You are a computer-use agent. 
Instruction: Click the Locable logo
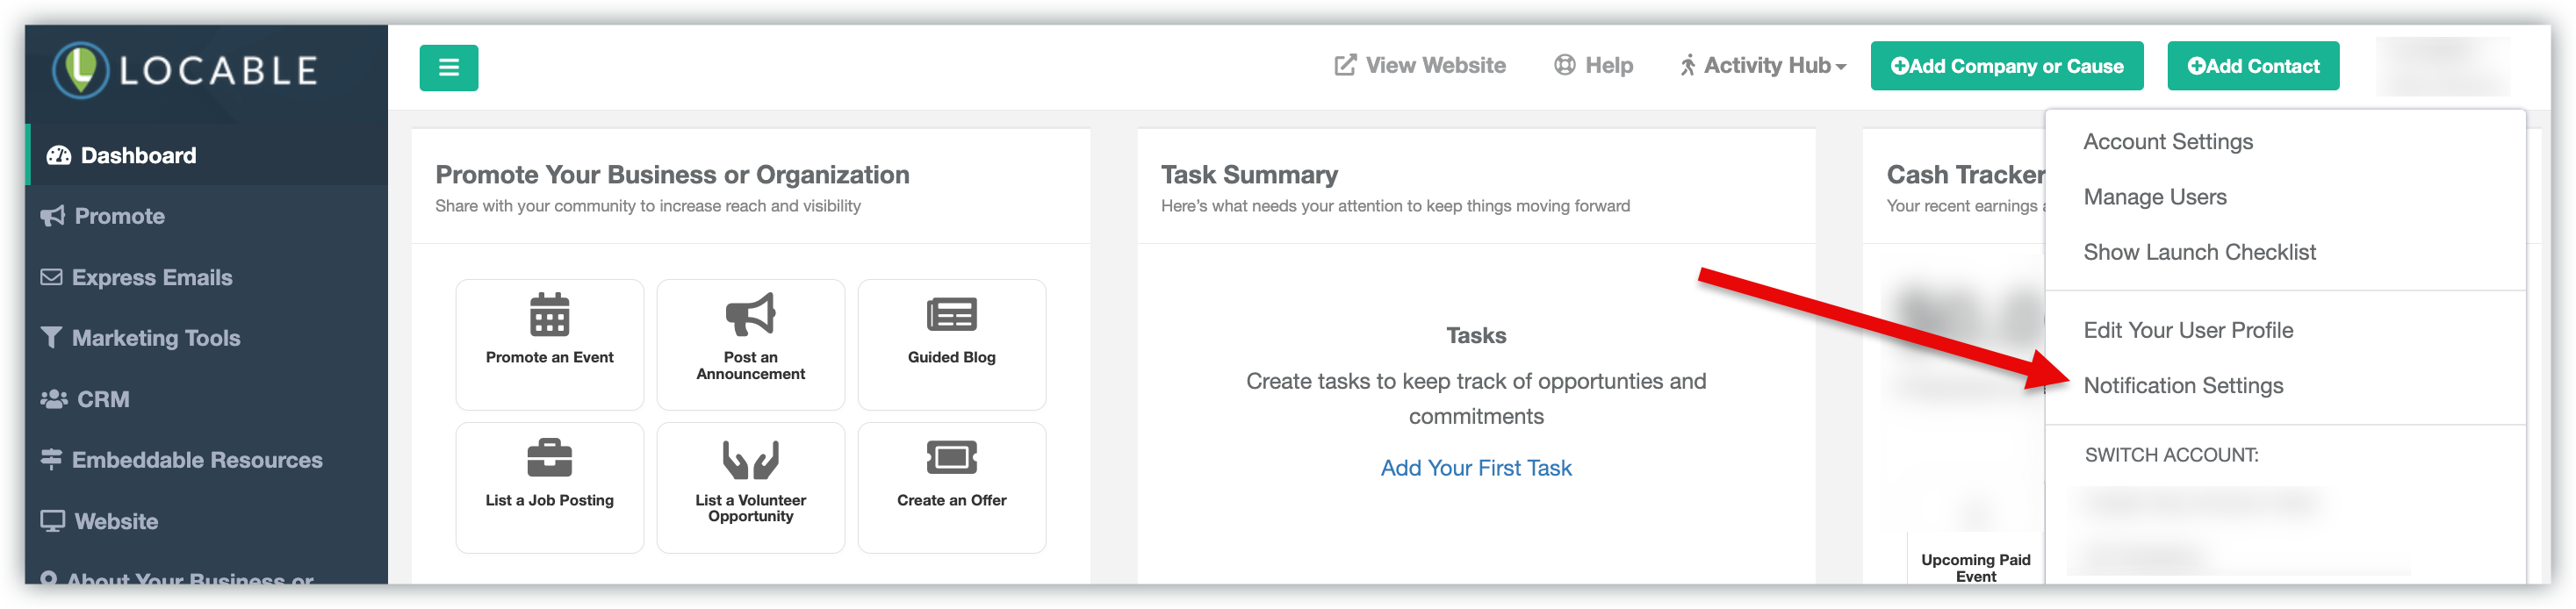(186, 70)
